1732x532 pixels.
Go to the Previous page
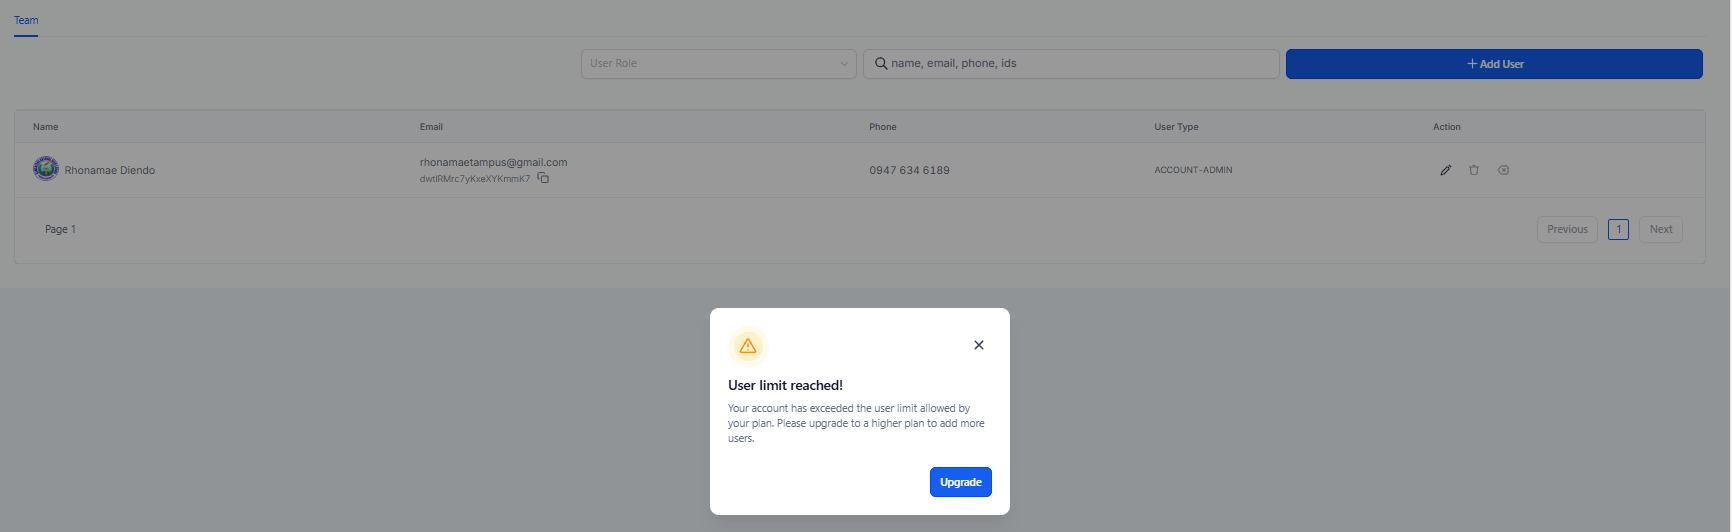click(x=1567, y=229)
